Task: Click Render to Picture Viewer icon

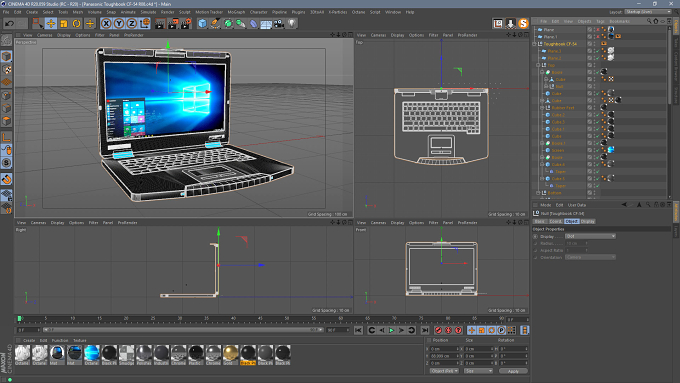Action: coord(173,23)
